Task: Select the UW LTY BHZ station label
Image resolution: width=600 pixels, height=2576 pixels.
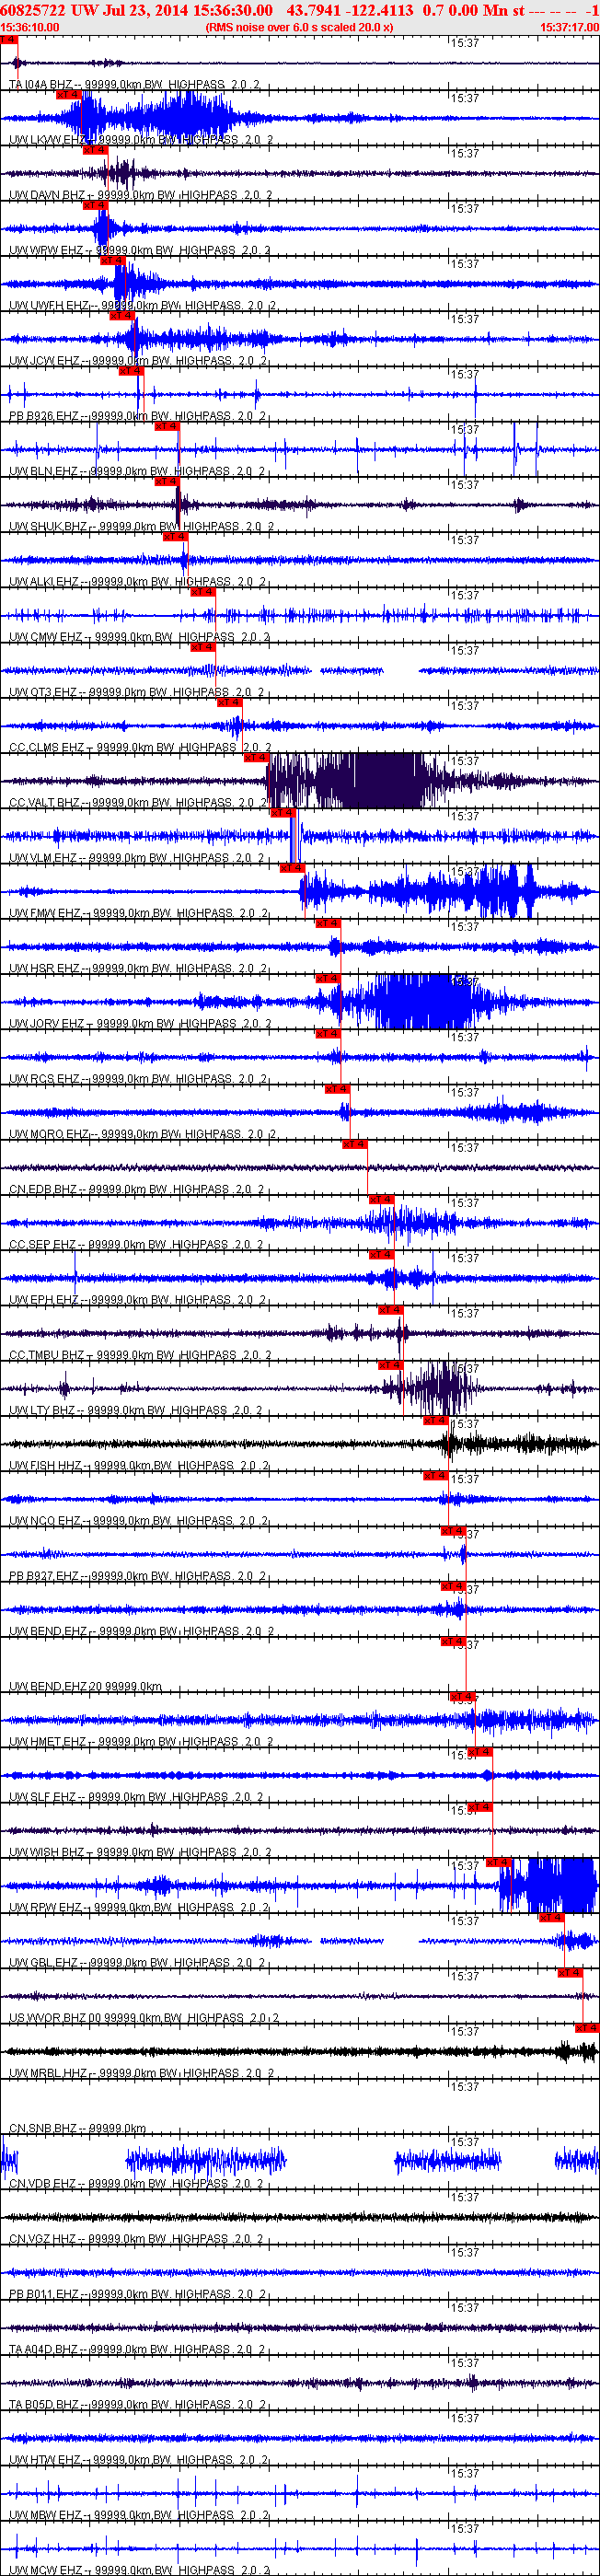Action: [136, 1410]
